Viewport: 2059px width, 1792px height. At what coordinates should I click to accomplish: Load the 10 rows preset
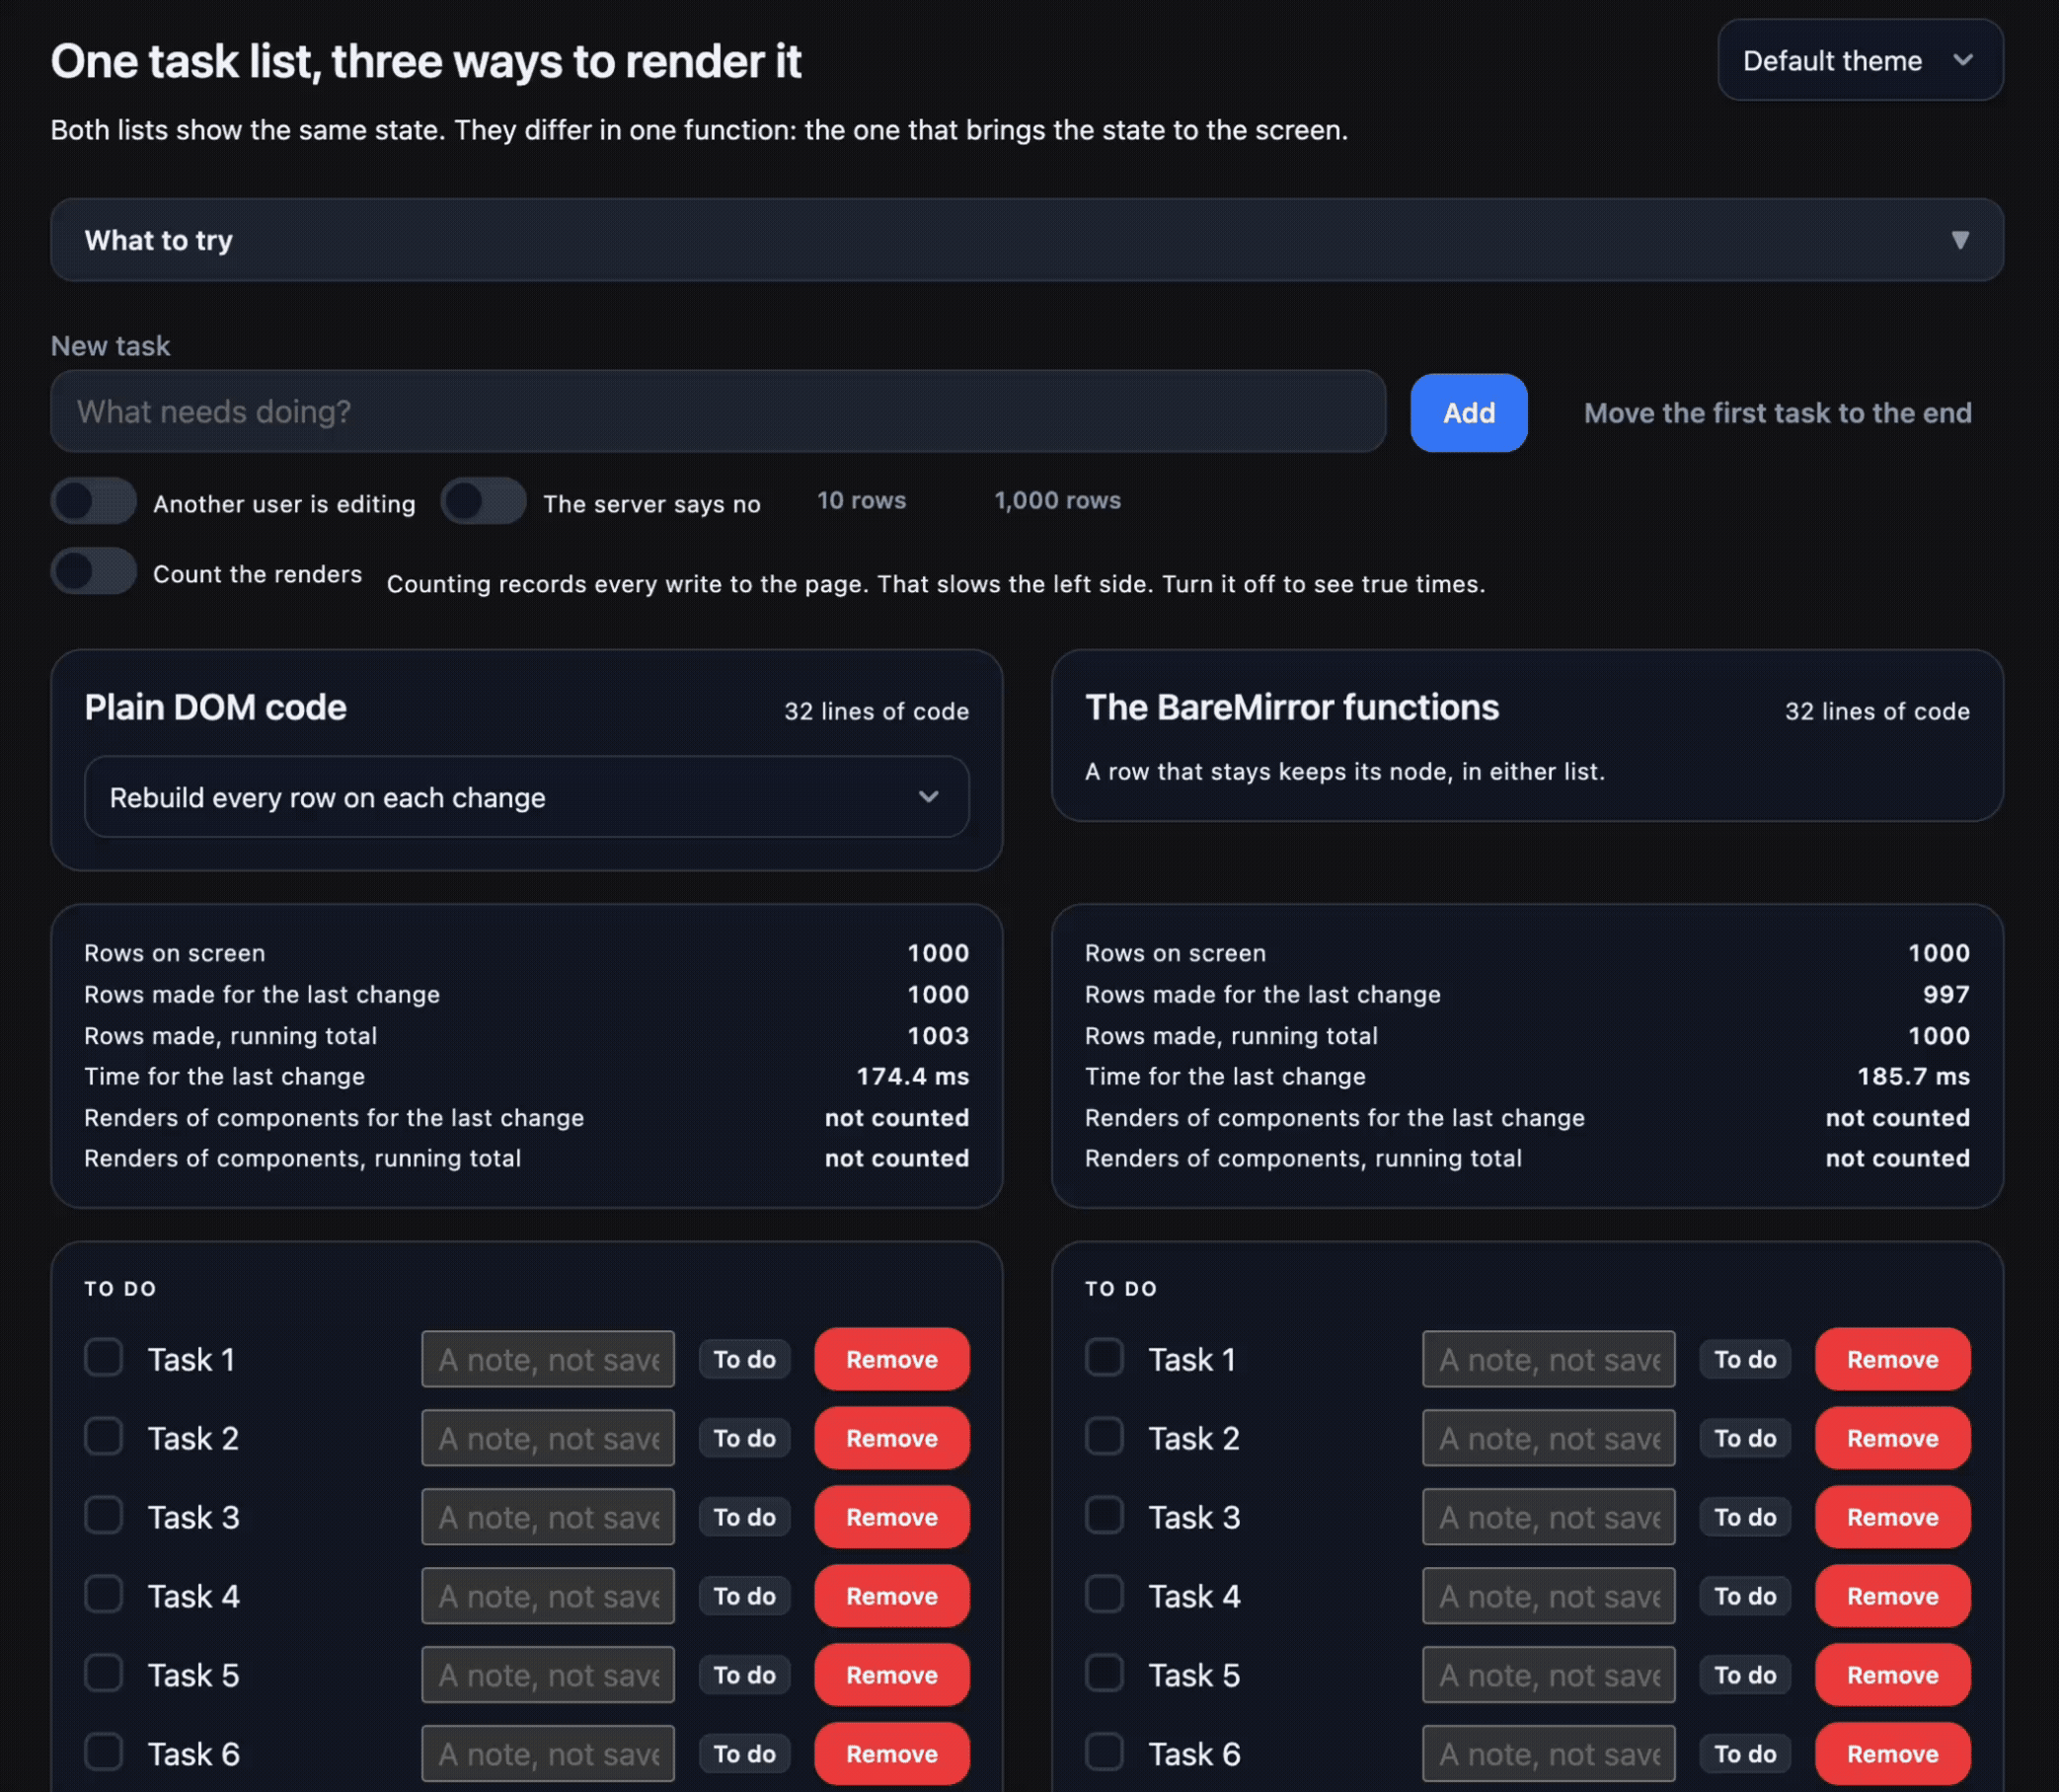pyautogui.click(x=861, y=501)
